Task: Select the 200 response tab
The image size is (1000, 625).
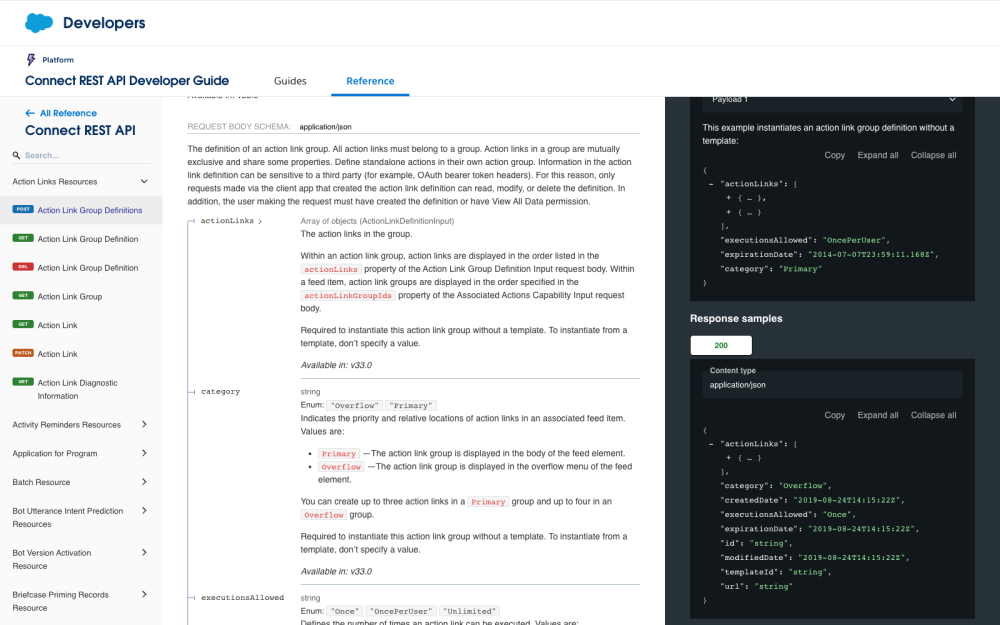Action: (721, 345)
